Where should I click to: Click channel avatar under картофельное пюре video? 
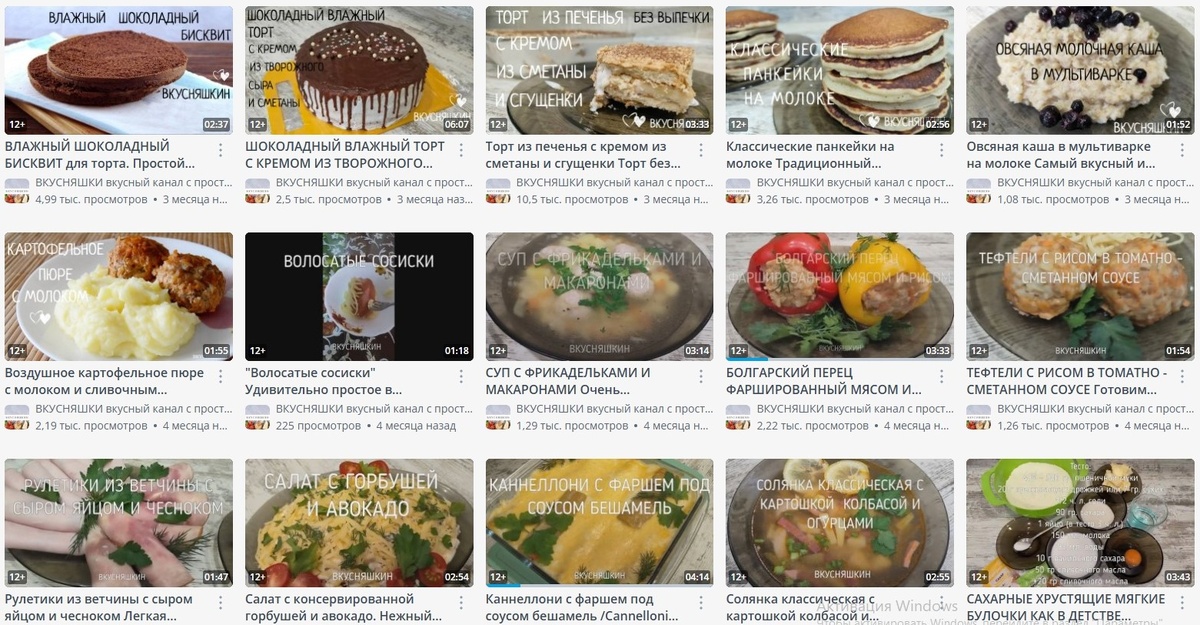17,418
